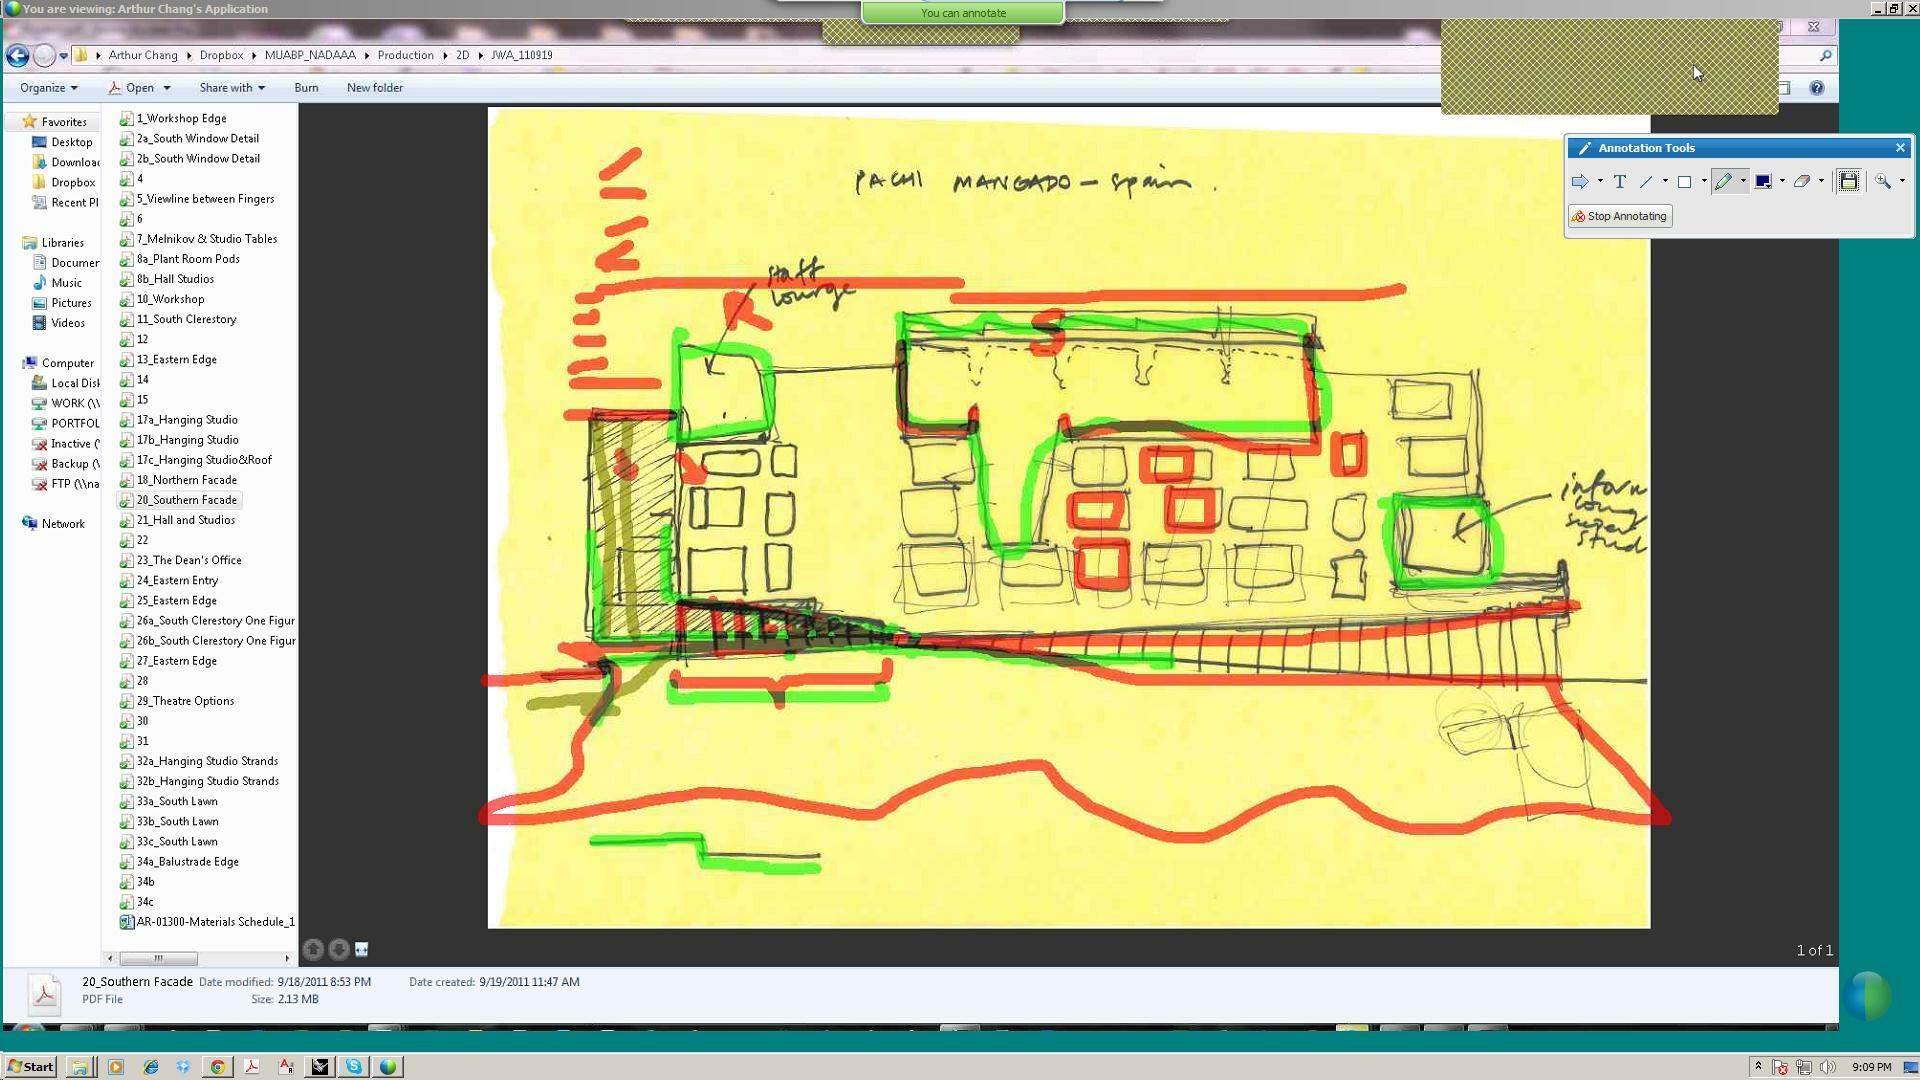Click the Explorer forward navigation button

(44, 56)
